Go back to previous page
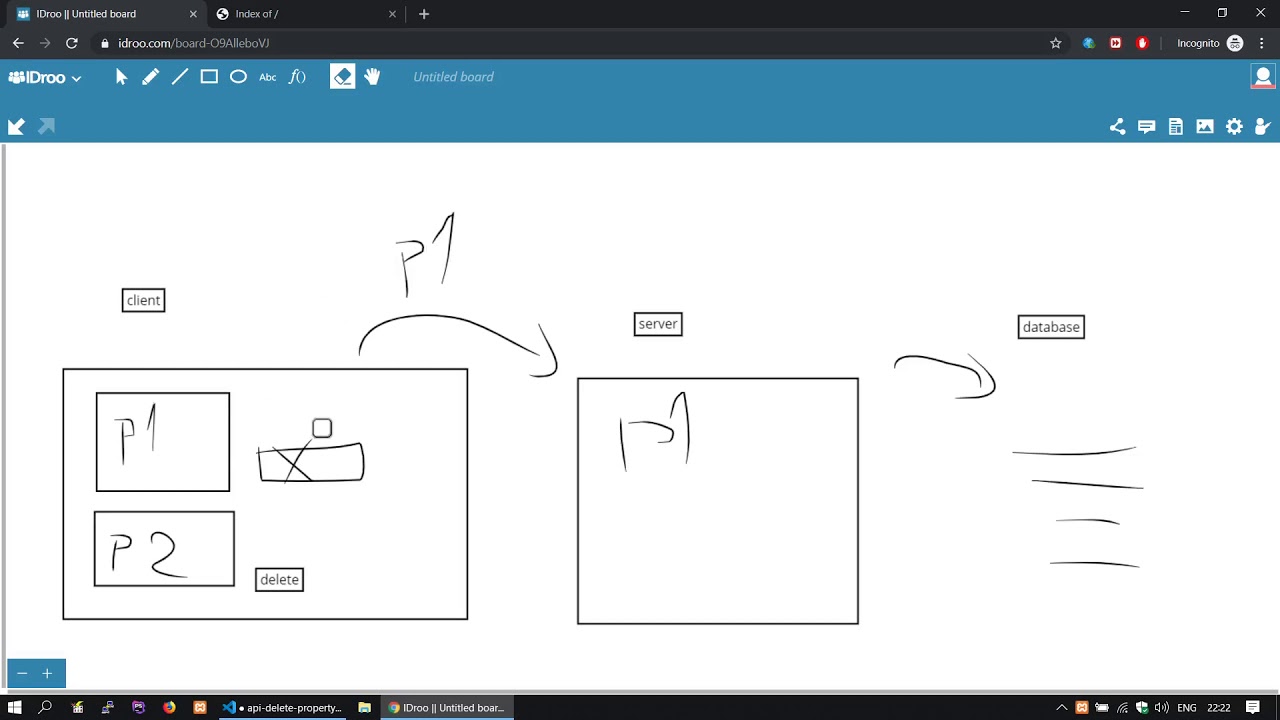This screenshot has width=1280, height=720. pos(18,43)
